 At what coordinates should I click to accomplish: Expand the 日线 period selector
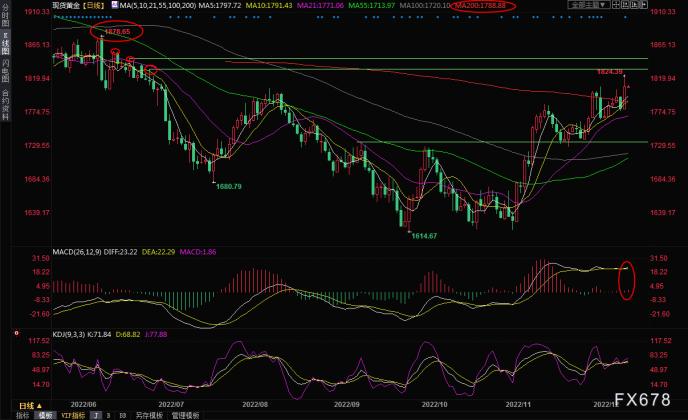31,406
